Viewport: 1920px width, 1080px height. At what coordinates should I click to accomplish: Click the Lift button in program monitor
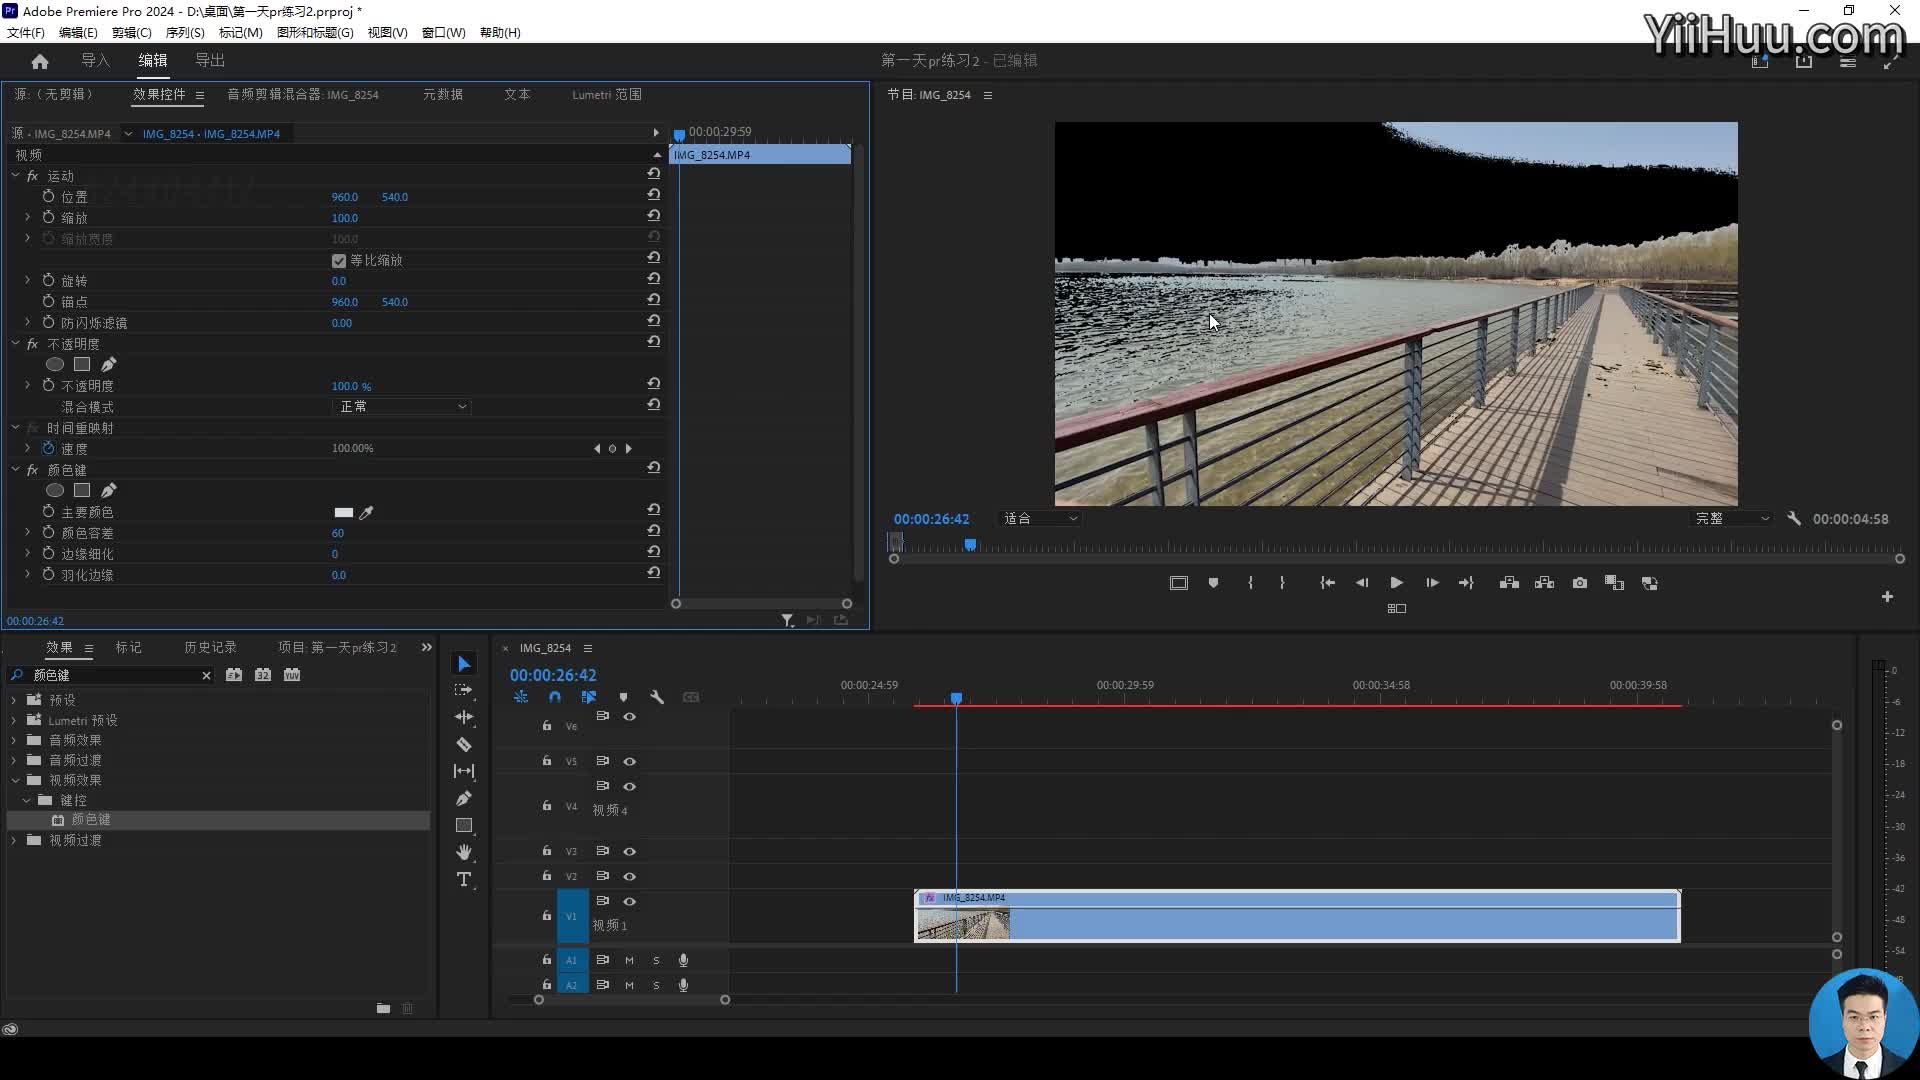pos(1510,583)
